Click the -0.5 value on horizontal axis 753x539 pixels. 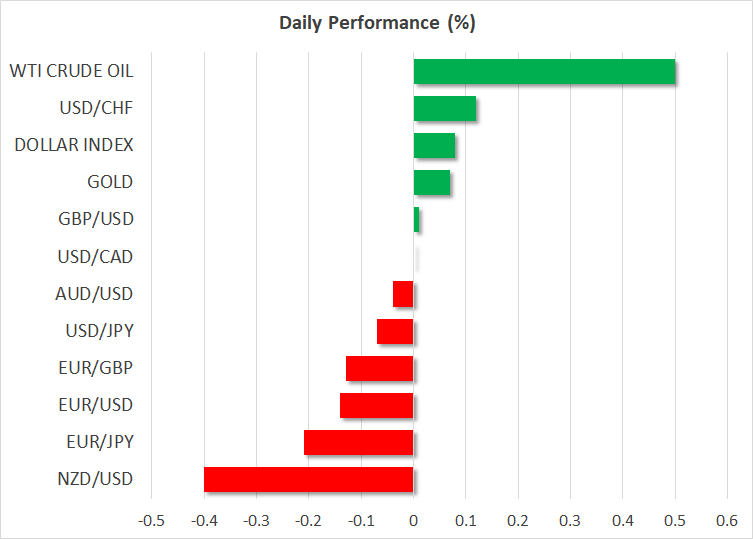click(x=151, y=521)
